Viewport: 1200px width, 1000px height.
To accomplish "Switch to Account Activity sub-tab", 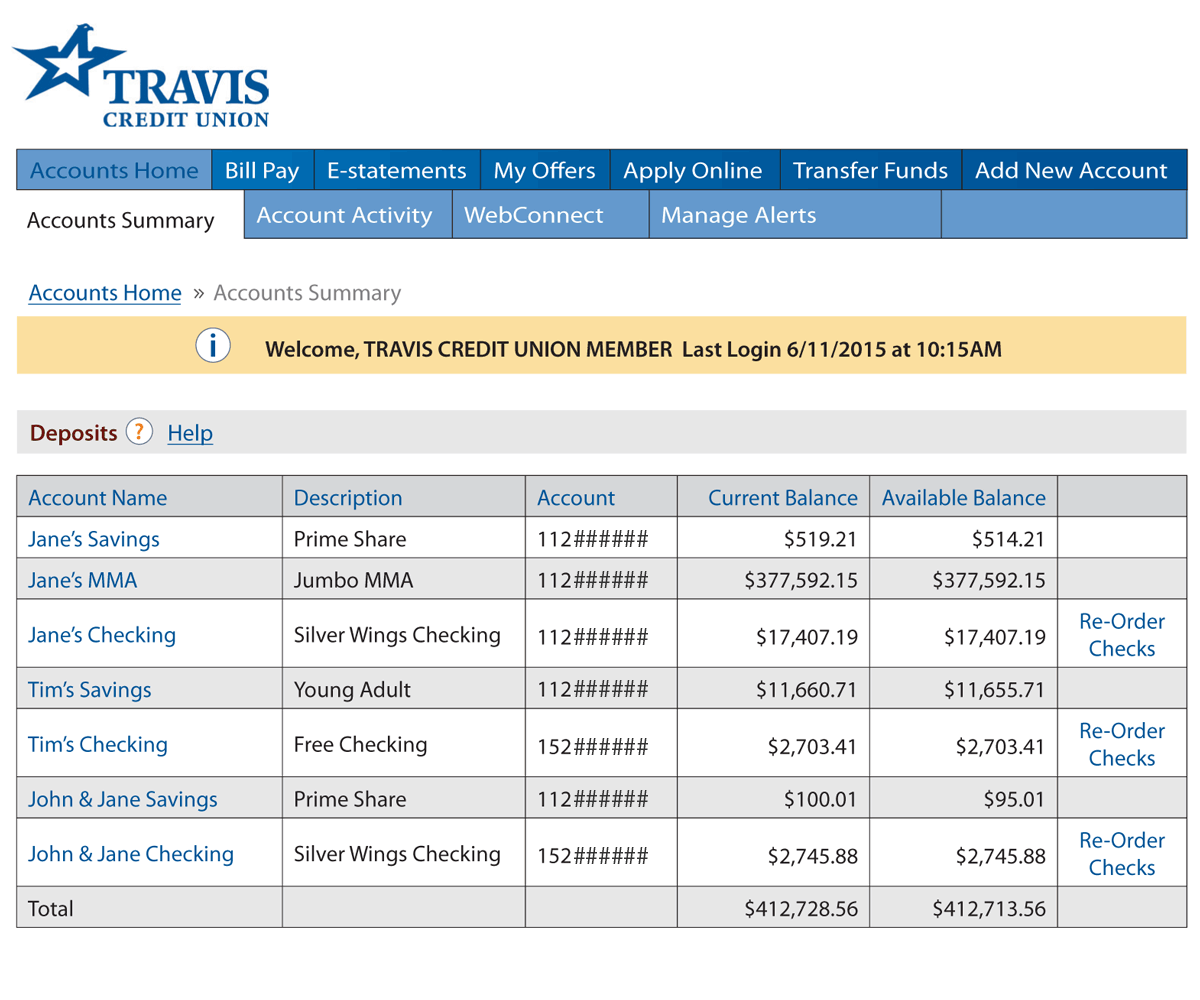I will click(x=345, y=215).
